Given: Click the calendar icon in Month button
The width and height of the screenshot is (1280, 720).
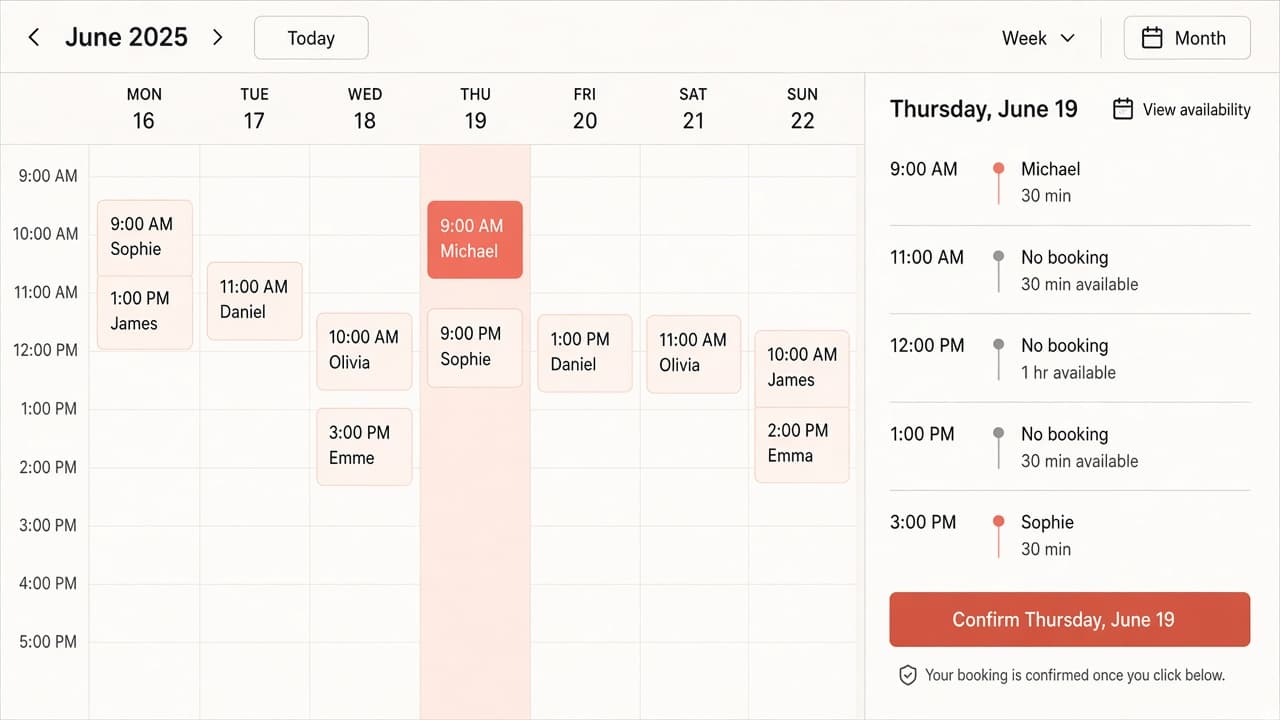Looking at the screenshot, I should [x=1152, y=38].
